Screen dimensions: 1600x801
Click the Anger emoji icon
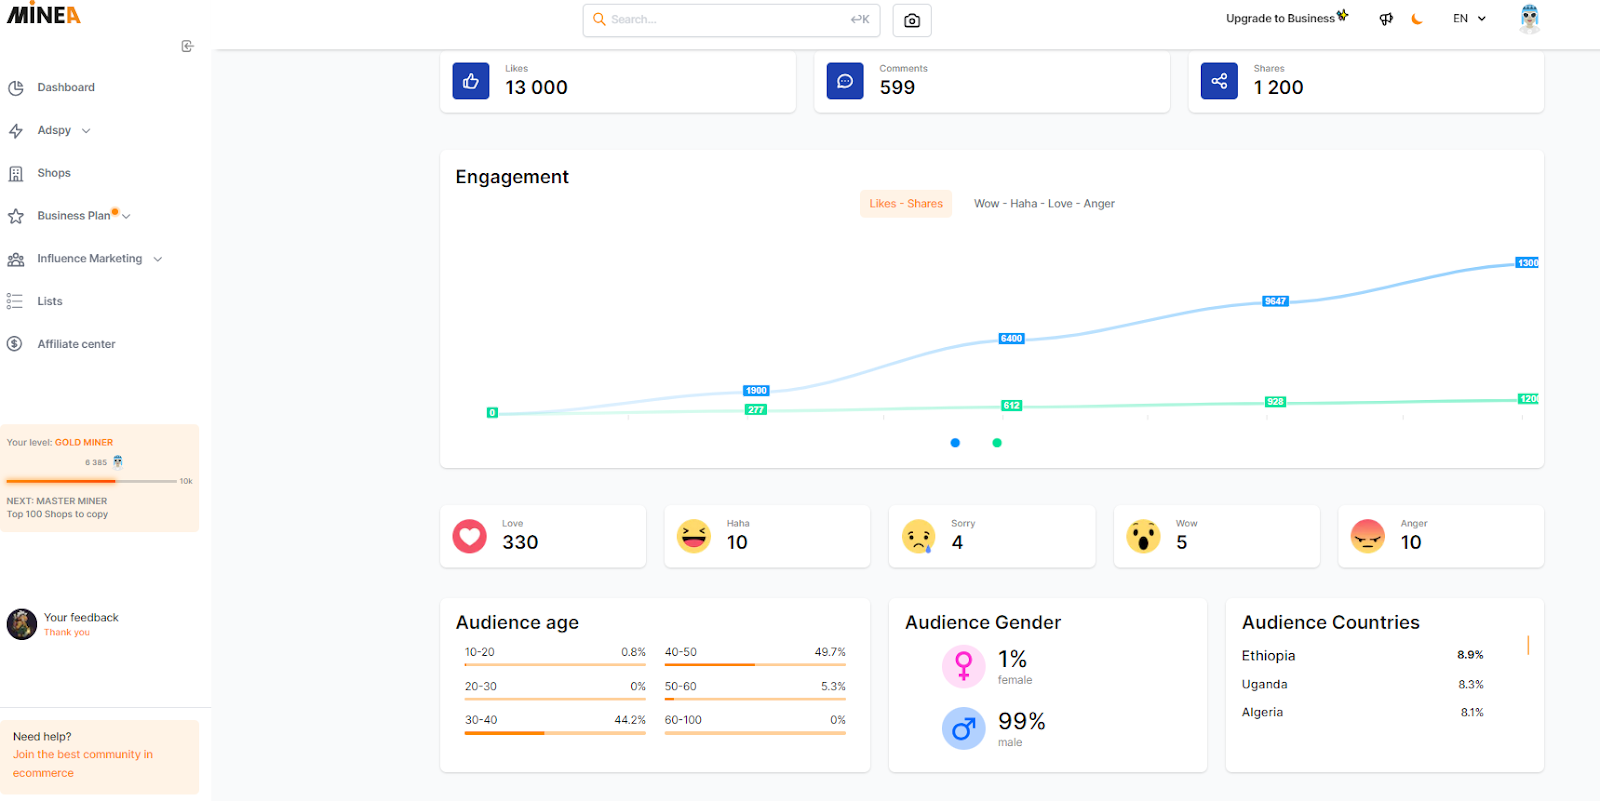[x=1367, y=536]
